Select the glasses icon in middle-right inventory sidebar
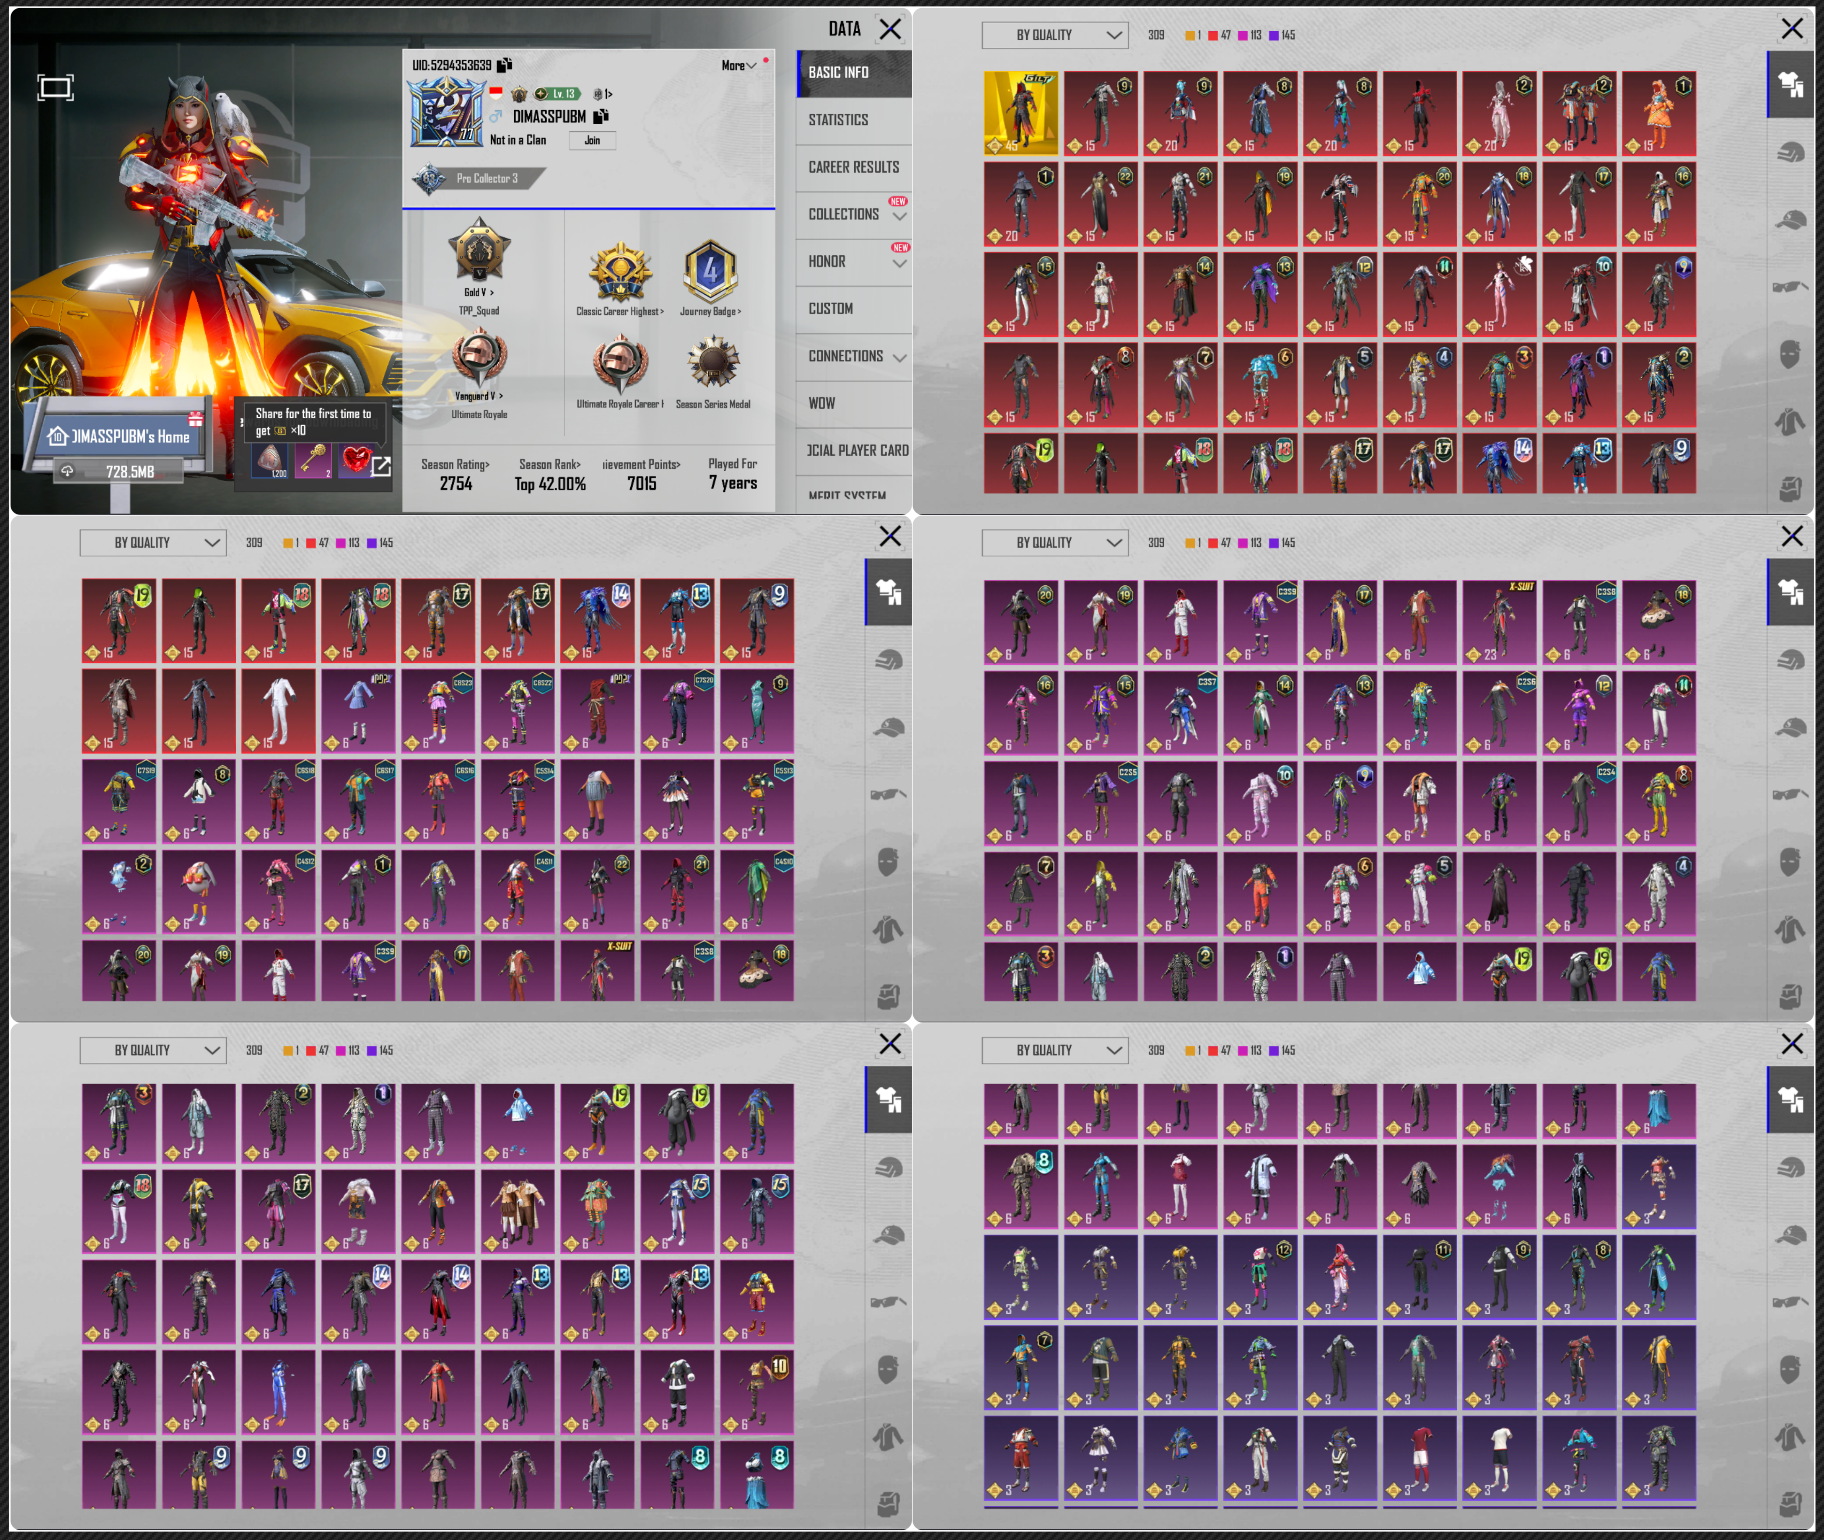Image resolution: width=1824 pixels, height=1540 pixels. tap(1791, 794)
